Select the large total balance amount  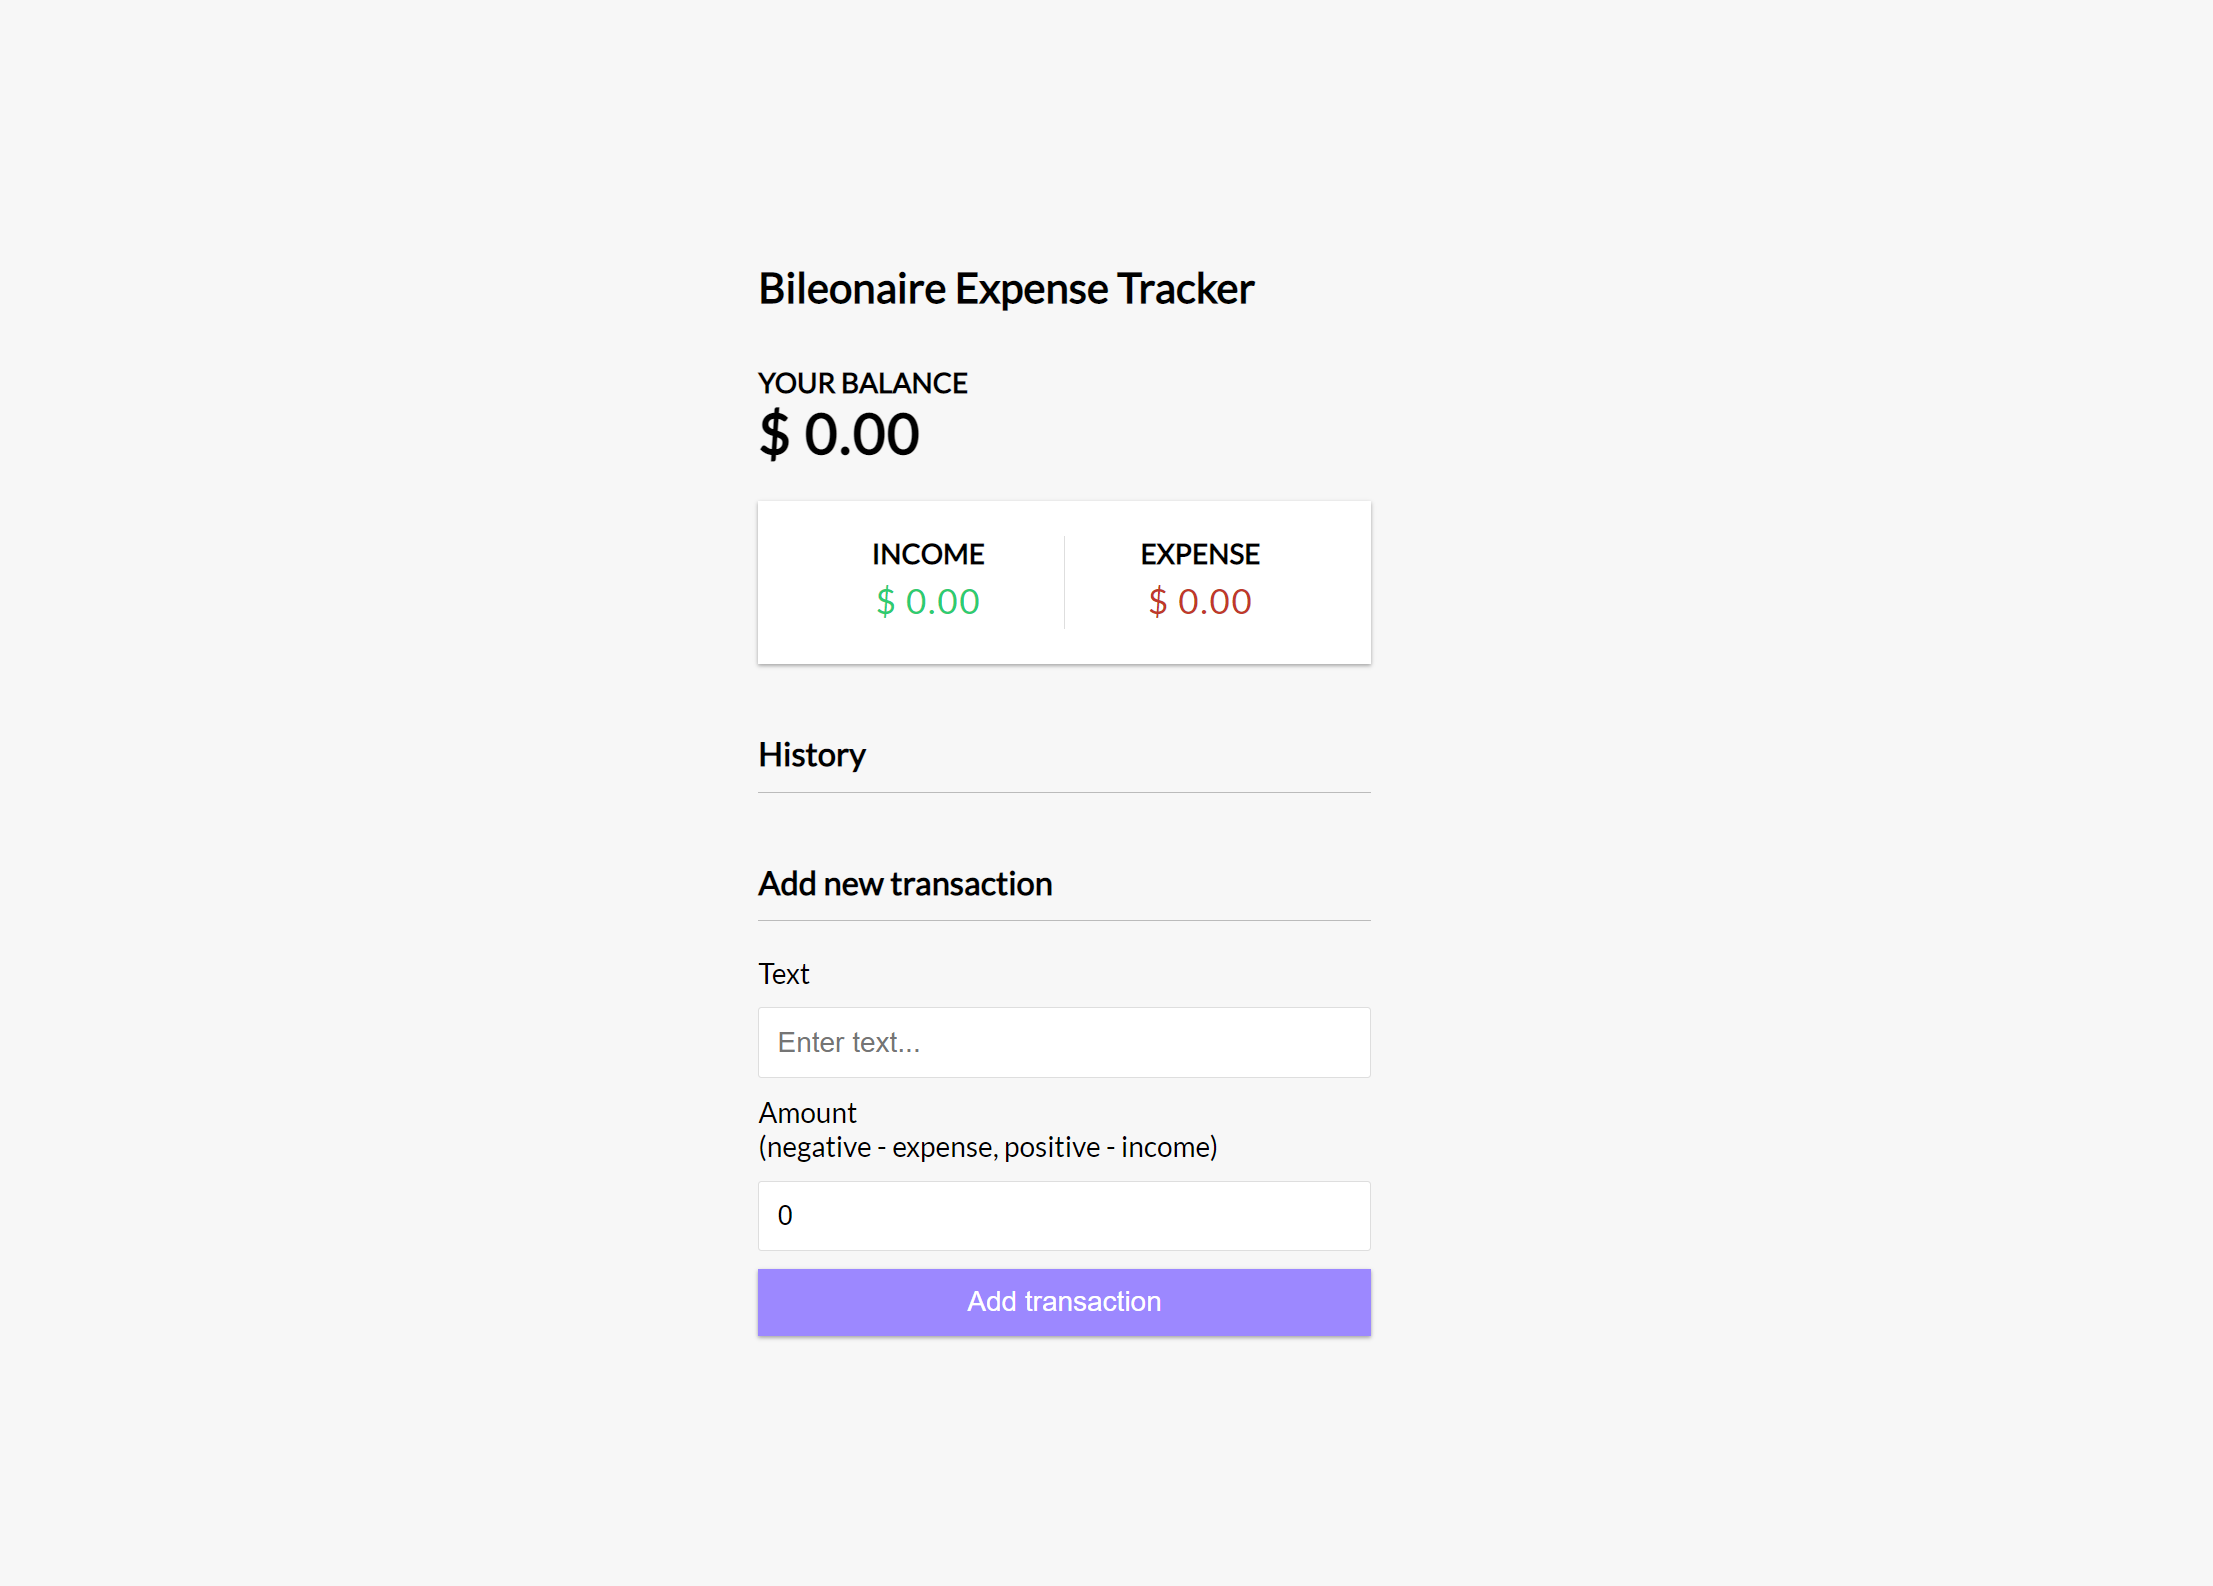[x=839, y=435]
